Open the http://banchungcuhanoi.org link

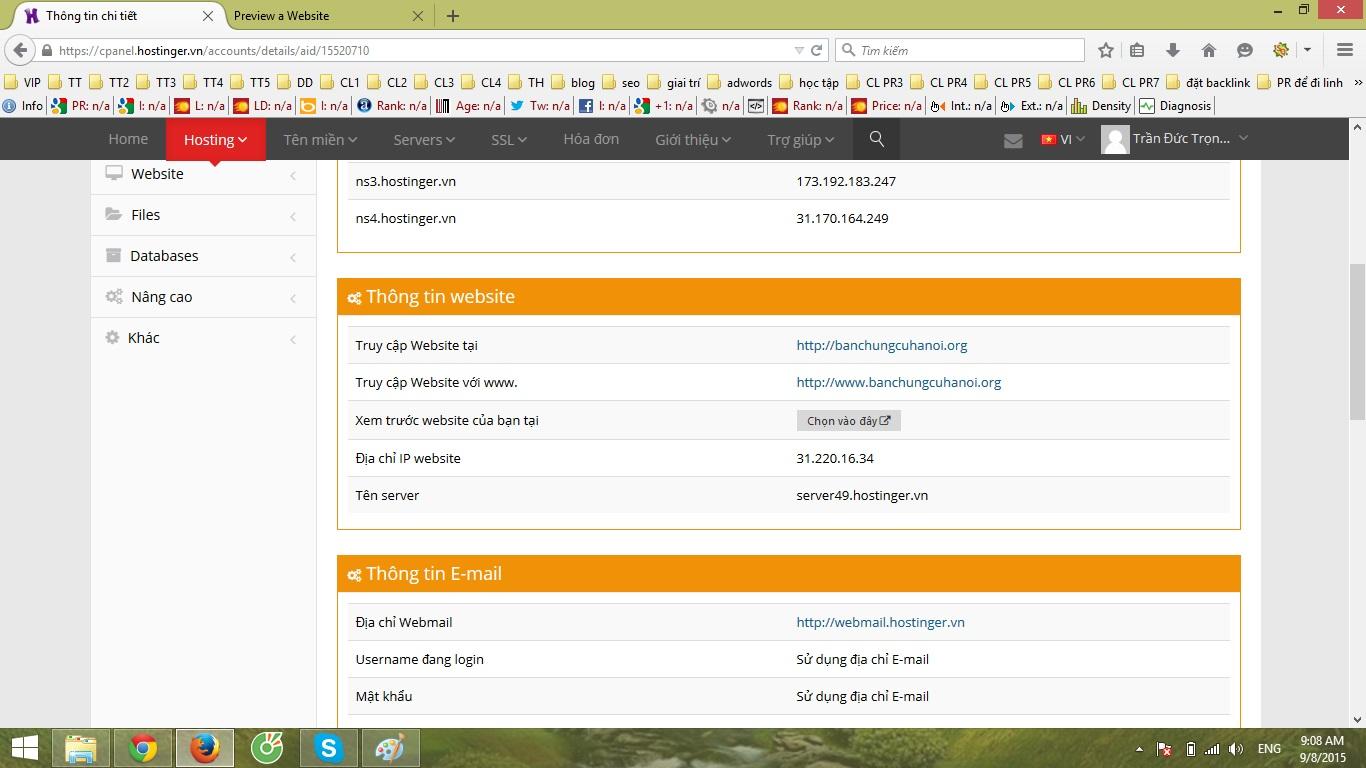pyautogui.click(x=882, y=345)
